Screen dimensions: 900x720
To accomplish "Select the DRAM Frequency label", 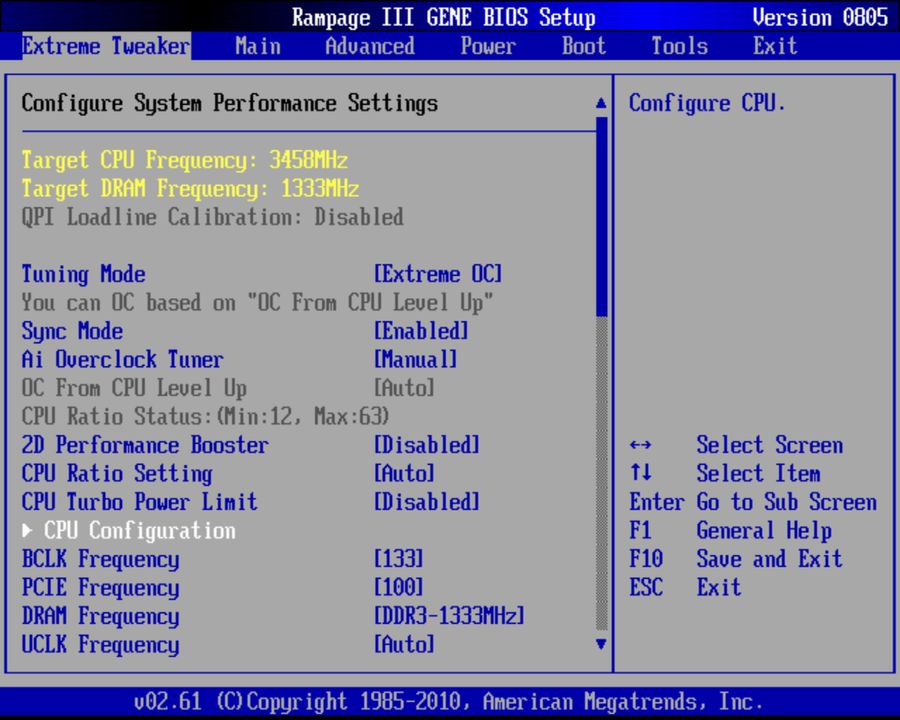I will (100, 616).
